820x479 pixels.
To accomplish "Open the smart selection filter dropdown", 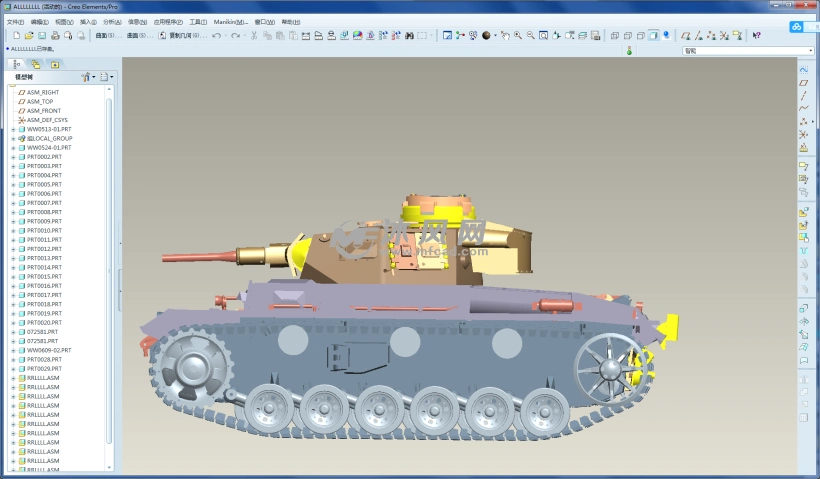I will [748, 50].
